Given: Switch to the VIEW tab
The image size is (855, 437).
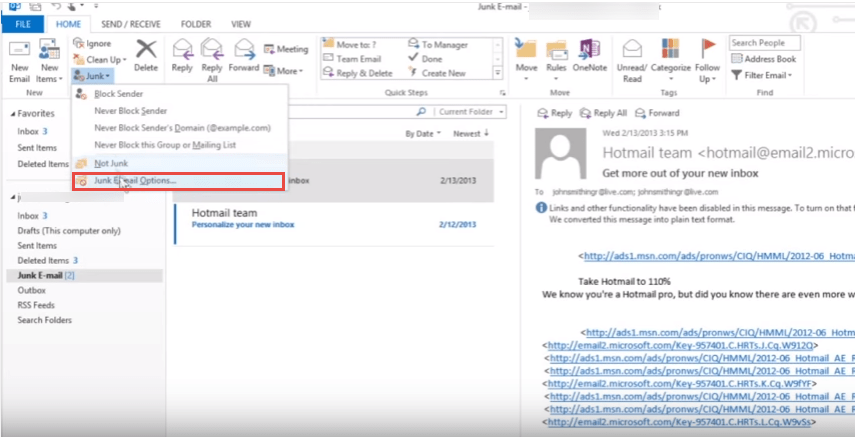Looking at the screenshot, I should coord(241,24).
